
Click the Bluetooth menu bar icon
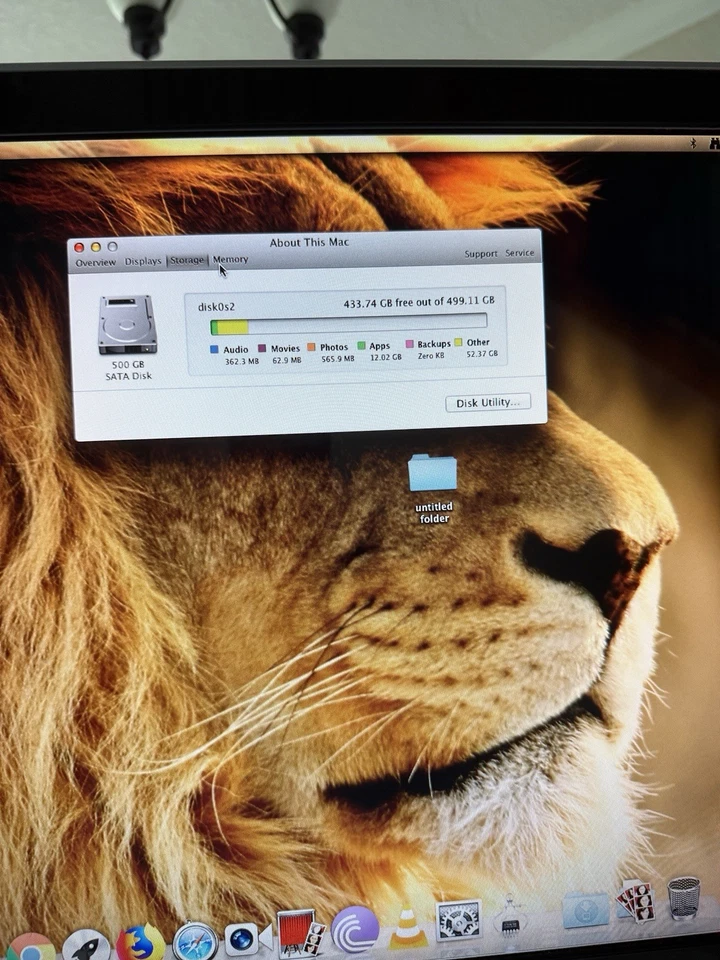694,143
